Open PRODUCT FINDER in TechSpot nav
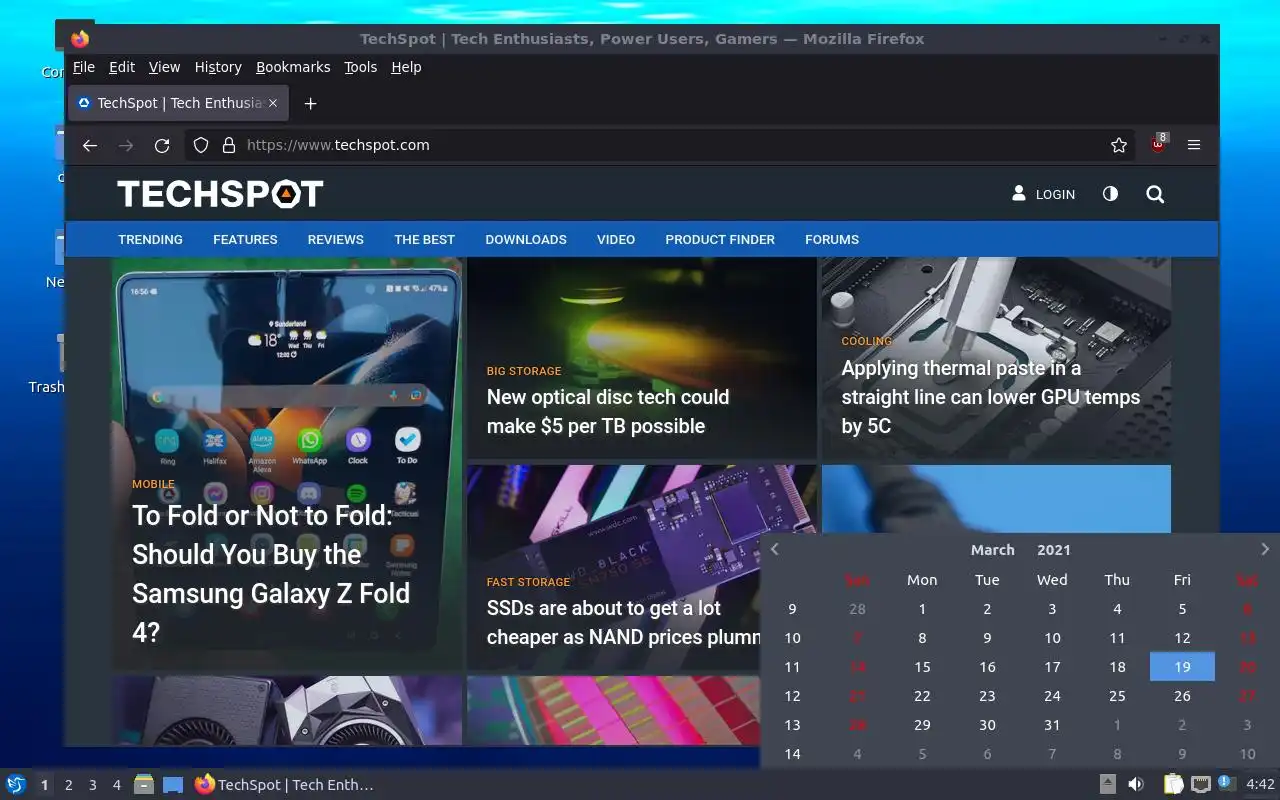 (x=720, y=239)
